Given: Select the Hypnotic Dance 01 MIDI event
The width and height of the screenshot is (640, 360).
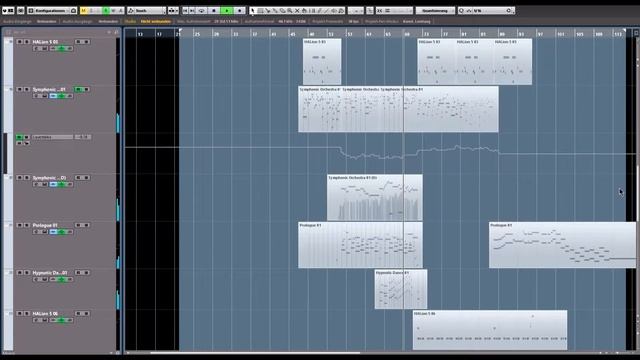Looking at the screenshot, I should 401,289.
